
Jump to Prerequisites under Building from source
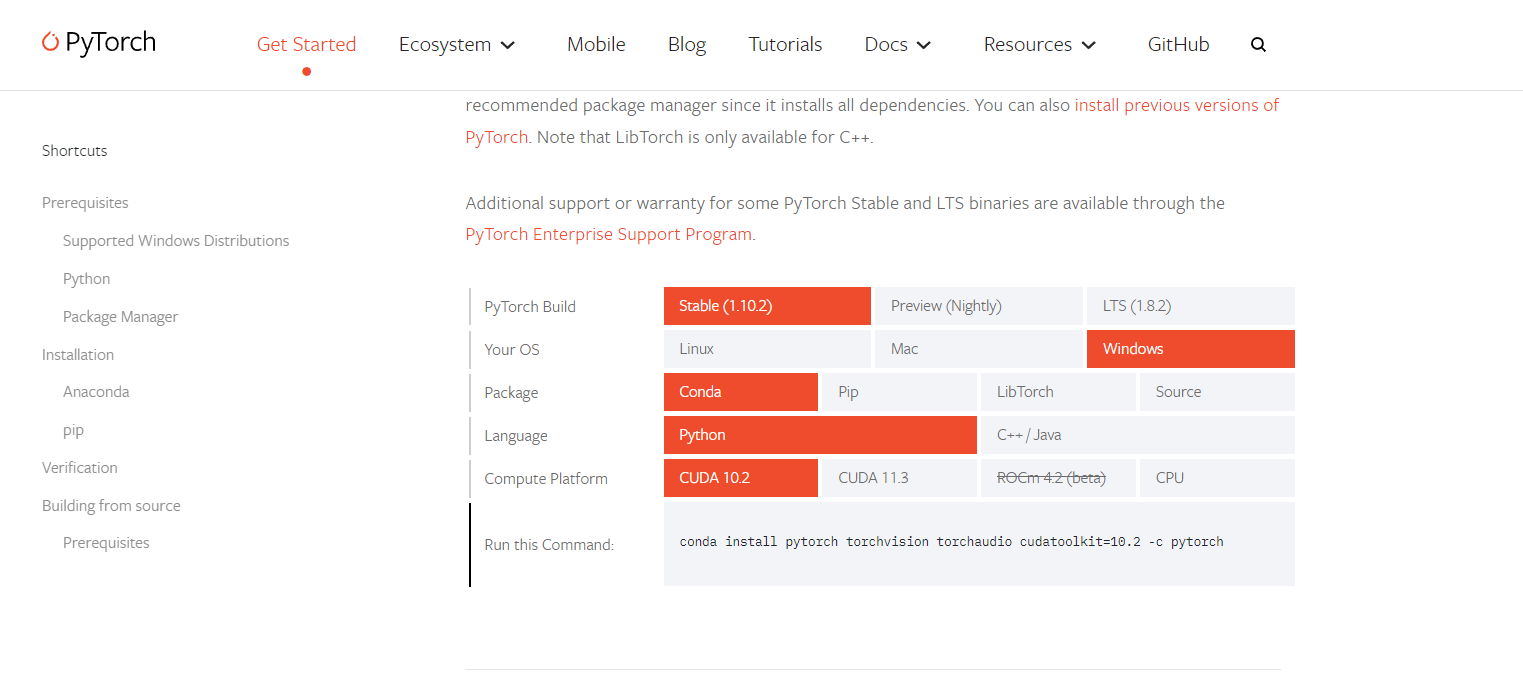(x=106, y=543)
